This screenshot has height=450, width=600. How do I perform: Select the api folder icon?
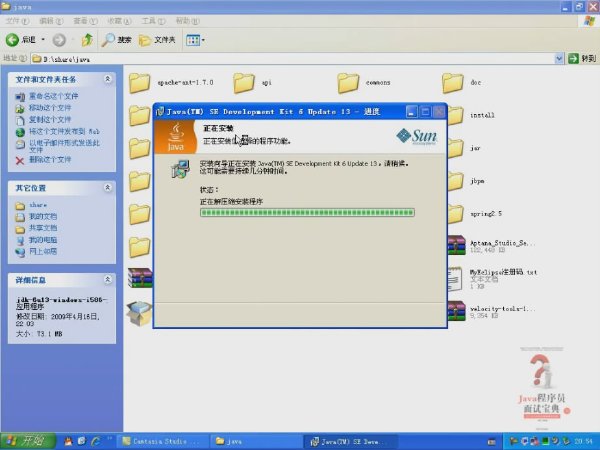pyautogui.click(x=244, y=83)
